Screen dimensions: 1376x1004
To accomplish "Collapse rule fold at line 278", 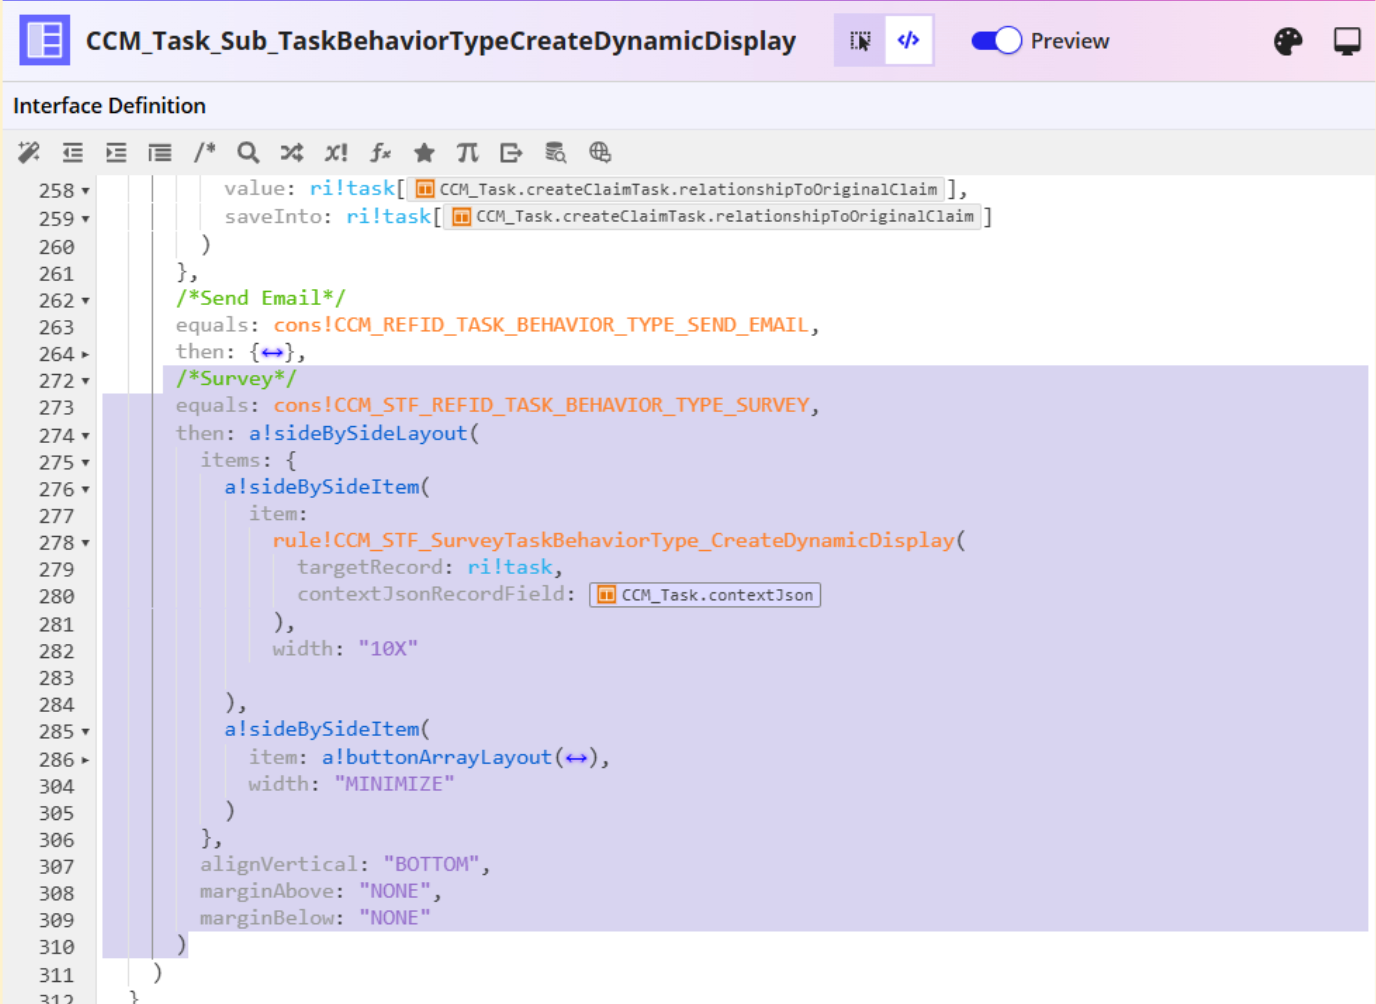I will [x=85, y=543].
